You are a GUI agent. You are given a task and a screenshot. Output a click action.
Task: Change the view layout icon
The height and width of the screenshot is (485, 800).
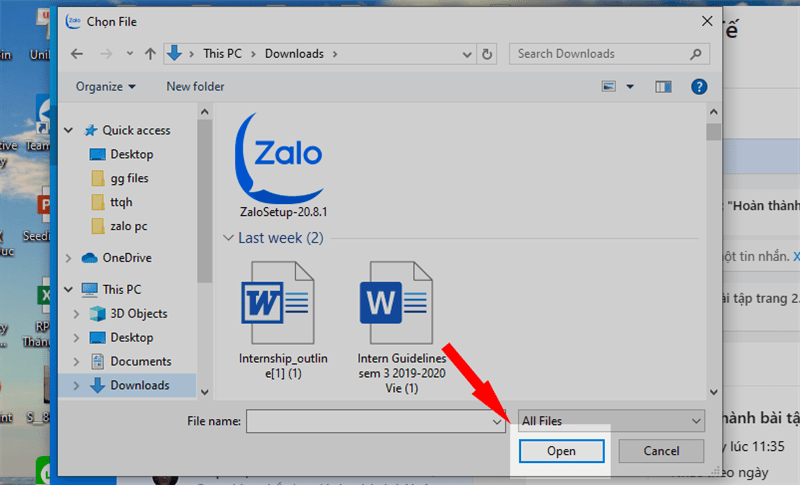click(609, 86)
